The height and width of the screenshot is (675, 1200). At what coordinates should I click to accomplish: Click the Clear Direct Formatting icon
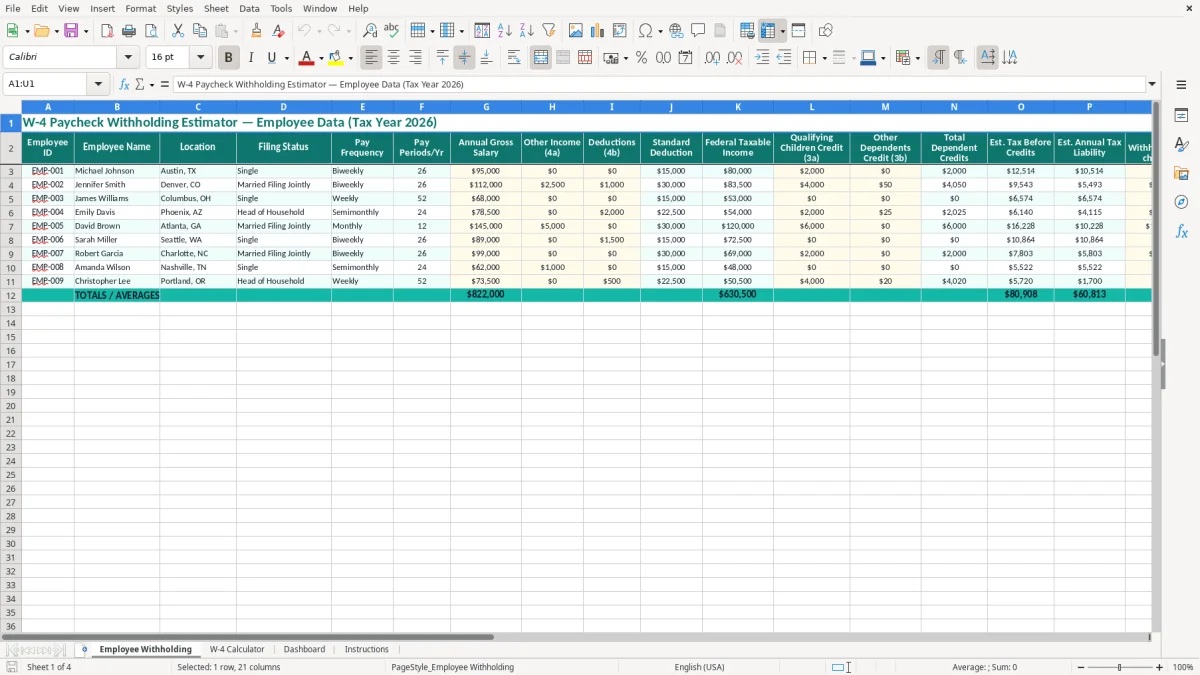pos(279,31)
